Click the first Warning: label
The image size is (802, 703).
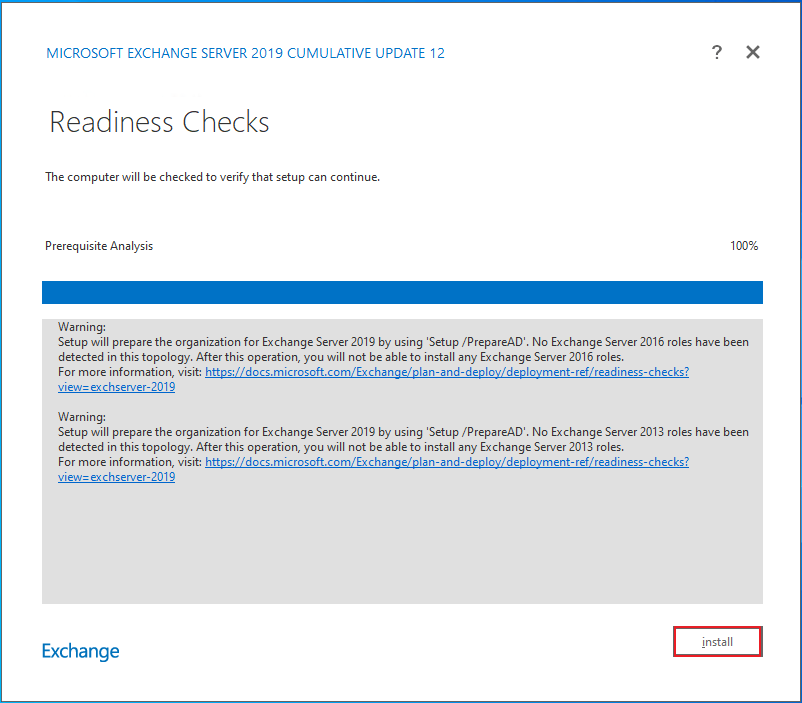(82, 327)
